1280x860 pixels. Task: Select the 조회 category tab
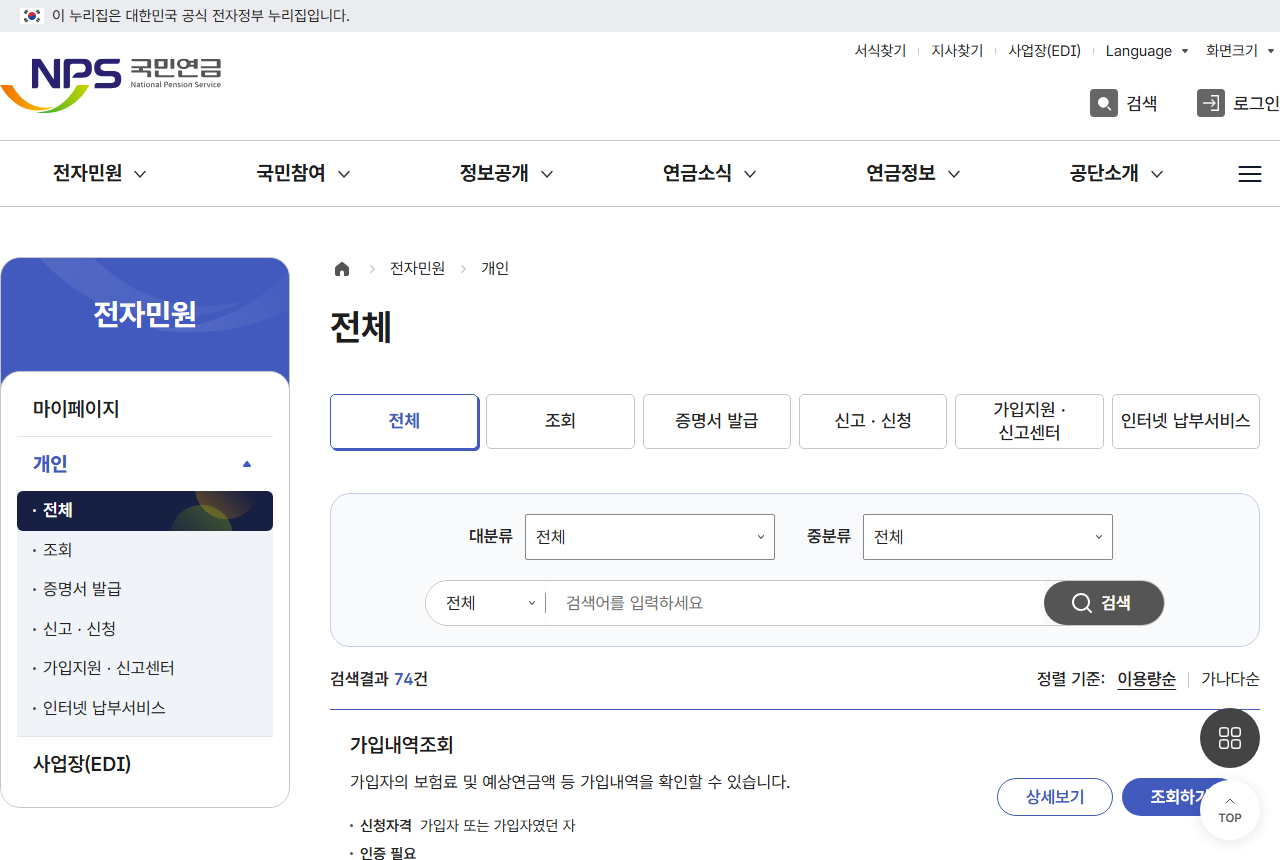point(560,421)
